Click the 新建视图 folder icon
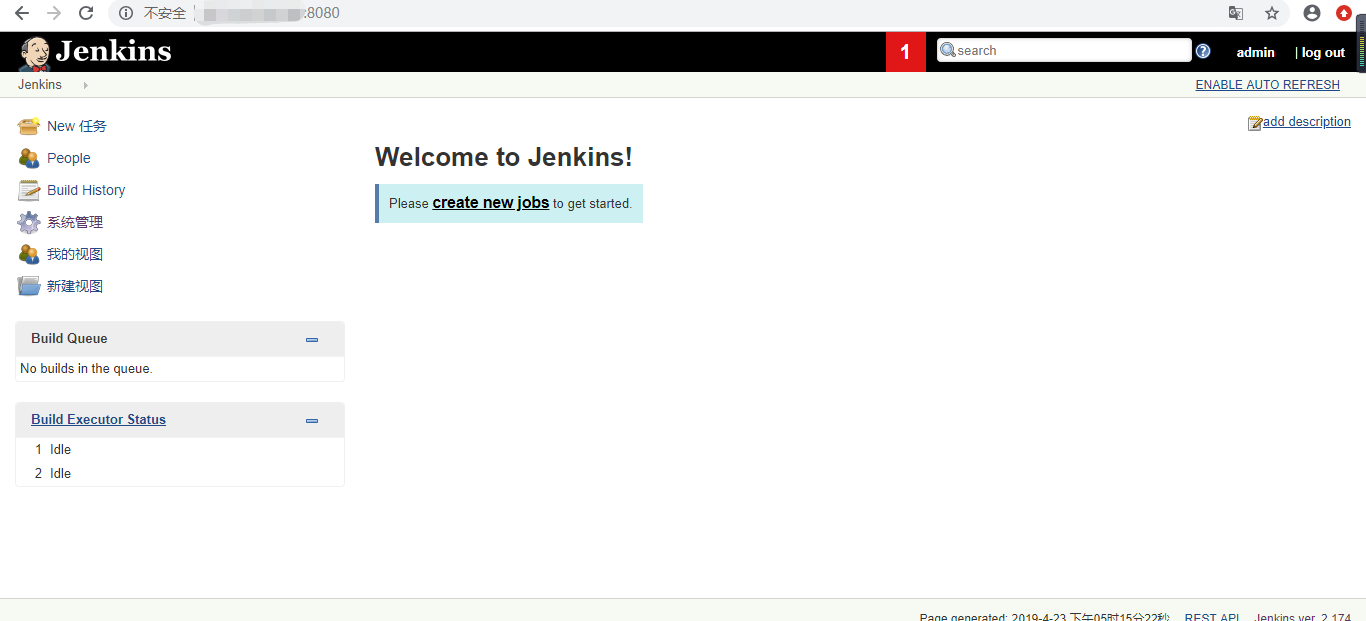This screenshot has height=621, width=1366. tap(29, 286)
